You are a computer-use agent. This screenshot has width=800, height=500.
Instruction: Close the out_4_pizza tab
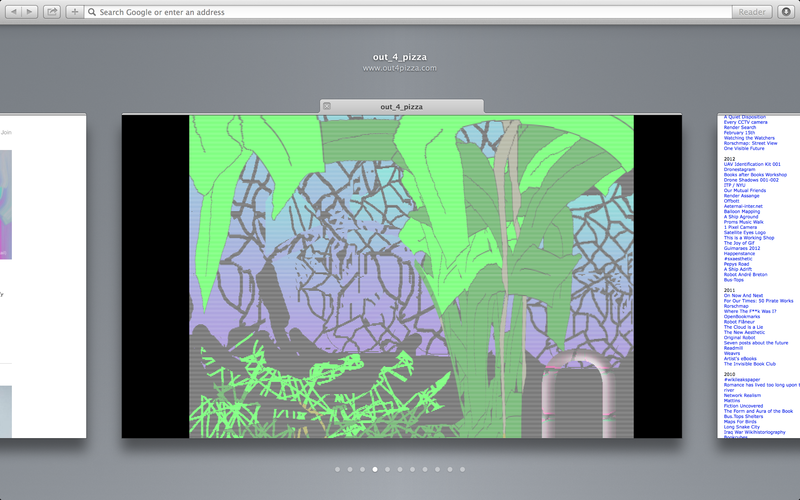[x=327, y=106]
